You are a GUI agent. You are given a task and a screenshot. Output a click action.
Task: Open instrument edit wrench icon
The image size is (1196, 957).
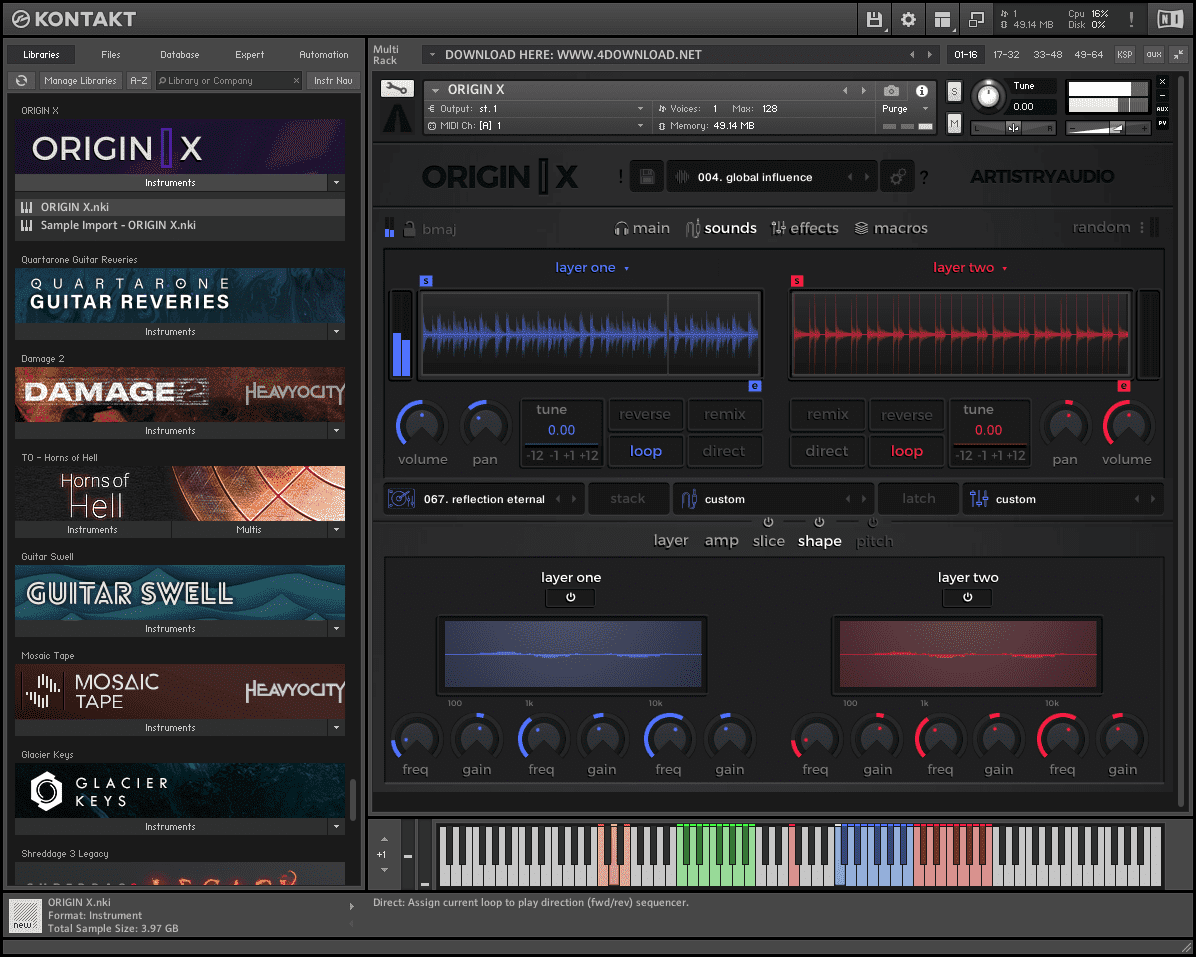[x=397, y=89]
